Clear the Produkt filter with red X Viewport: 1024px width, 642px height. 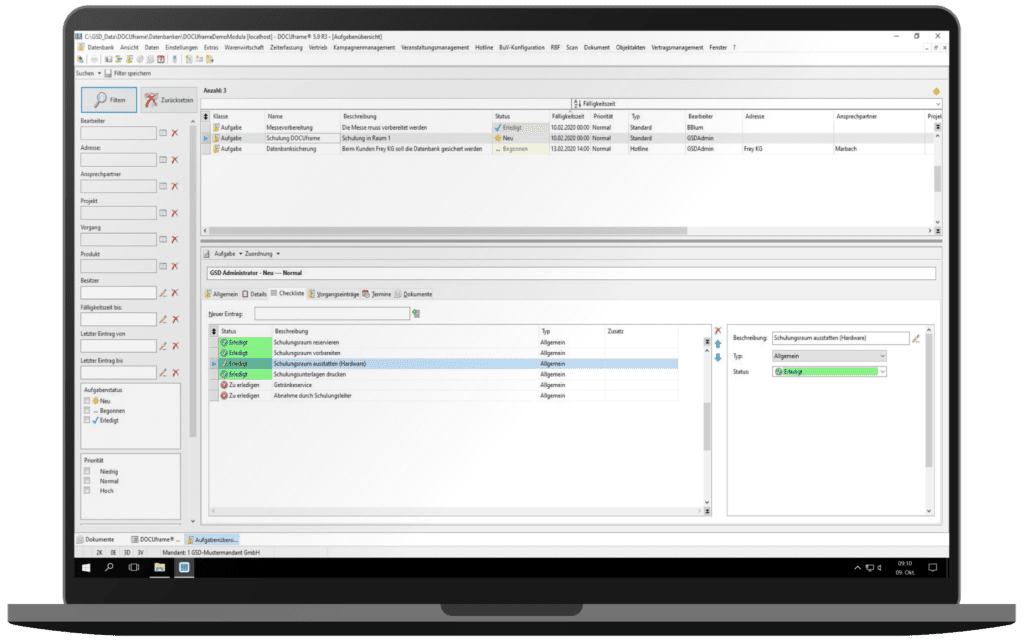[x=175, y=266]
